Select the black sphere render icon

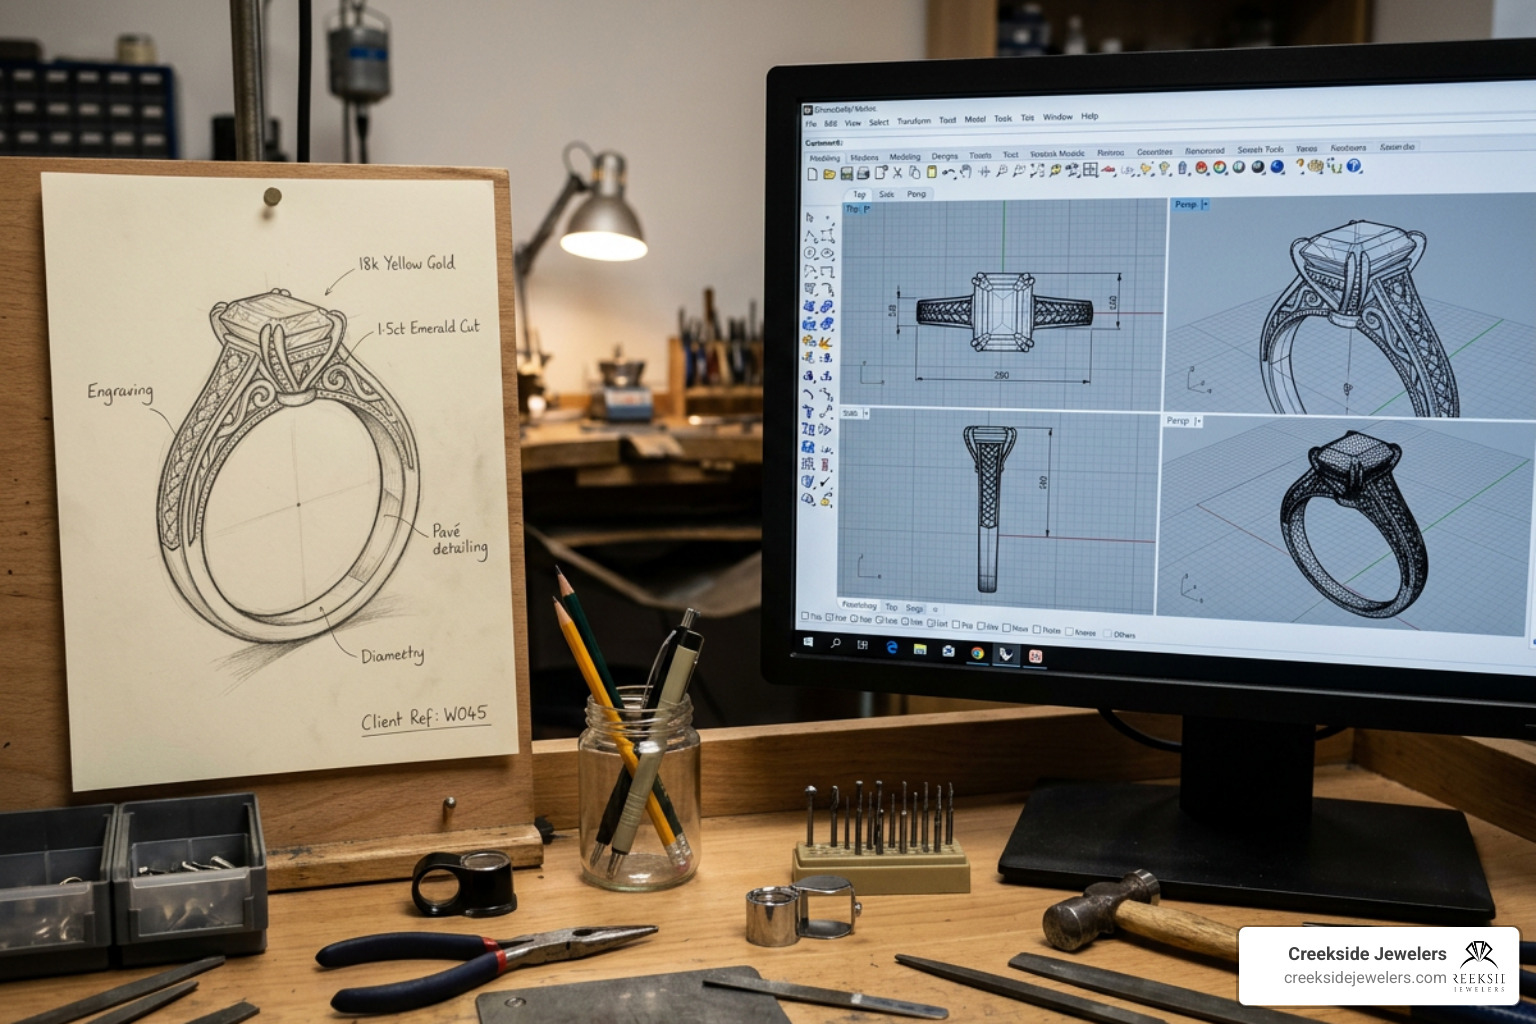1258,167
